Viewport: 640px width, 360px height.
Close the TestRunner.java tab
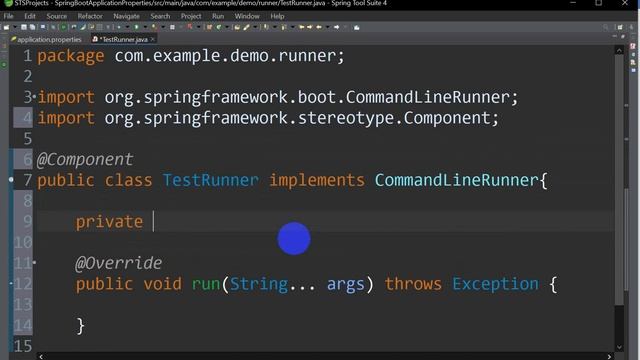[153, 39]
